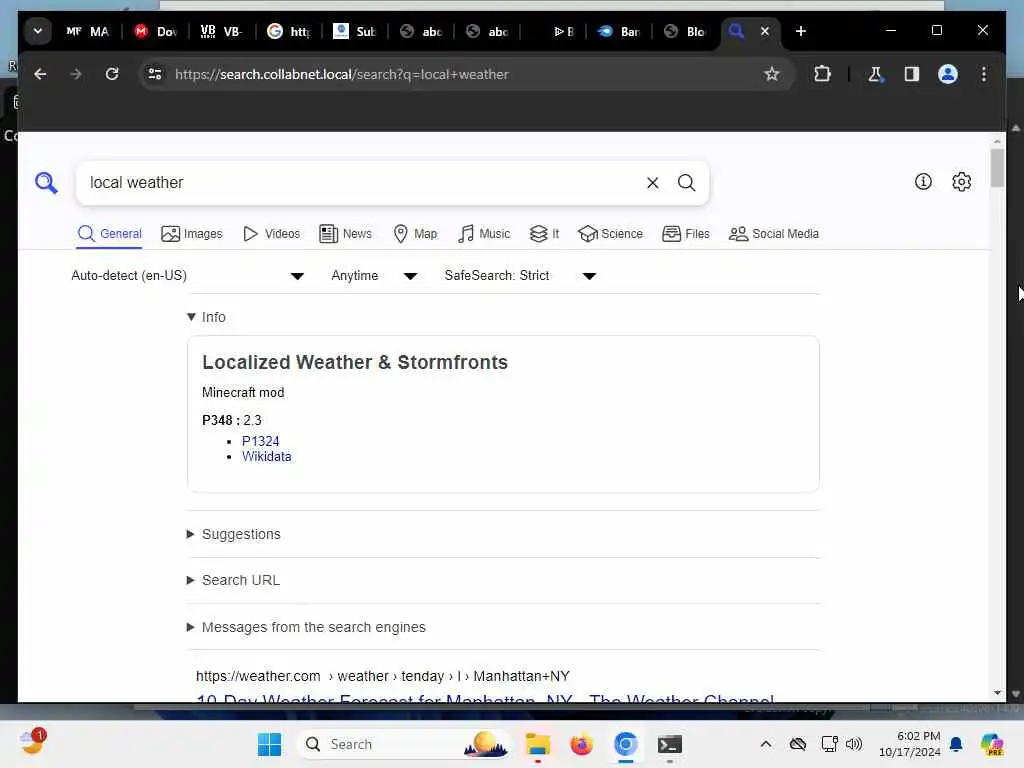Open the Auto-detect (en-US) language dropdown
1024x768 pixels.
(187, 276)
